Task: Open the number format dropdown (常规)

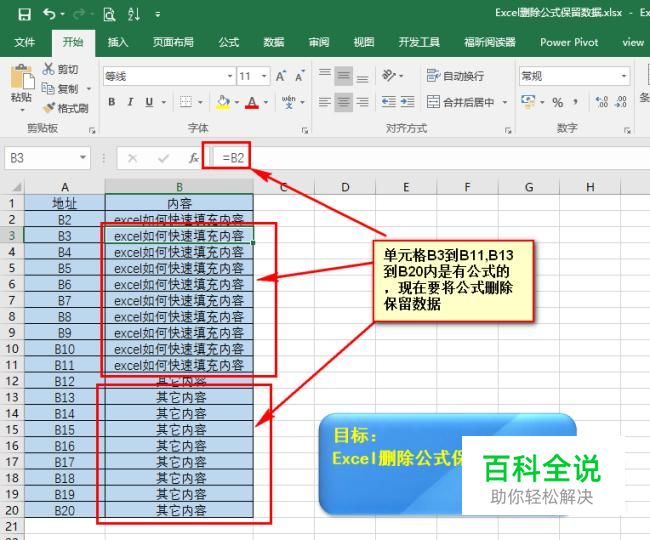Action: click(x=623, y=76)
